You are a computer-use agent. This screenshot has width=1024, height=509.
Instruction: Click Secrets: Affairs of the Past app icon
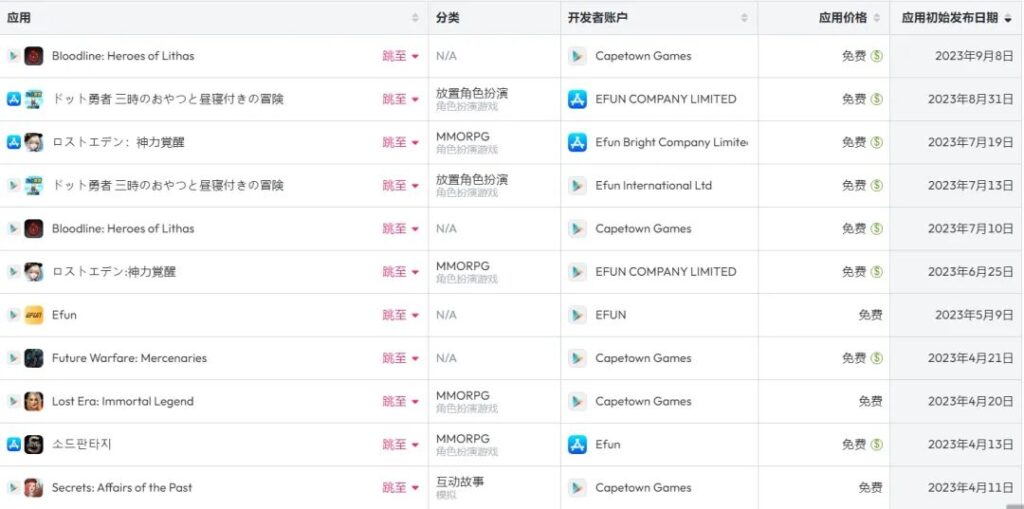click(34, 487)
